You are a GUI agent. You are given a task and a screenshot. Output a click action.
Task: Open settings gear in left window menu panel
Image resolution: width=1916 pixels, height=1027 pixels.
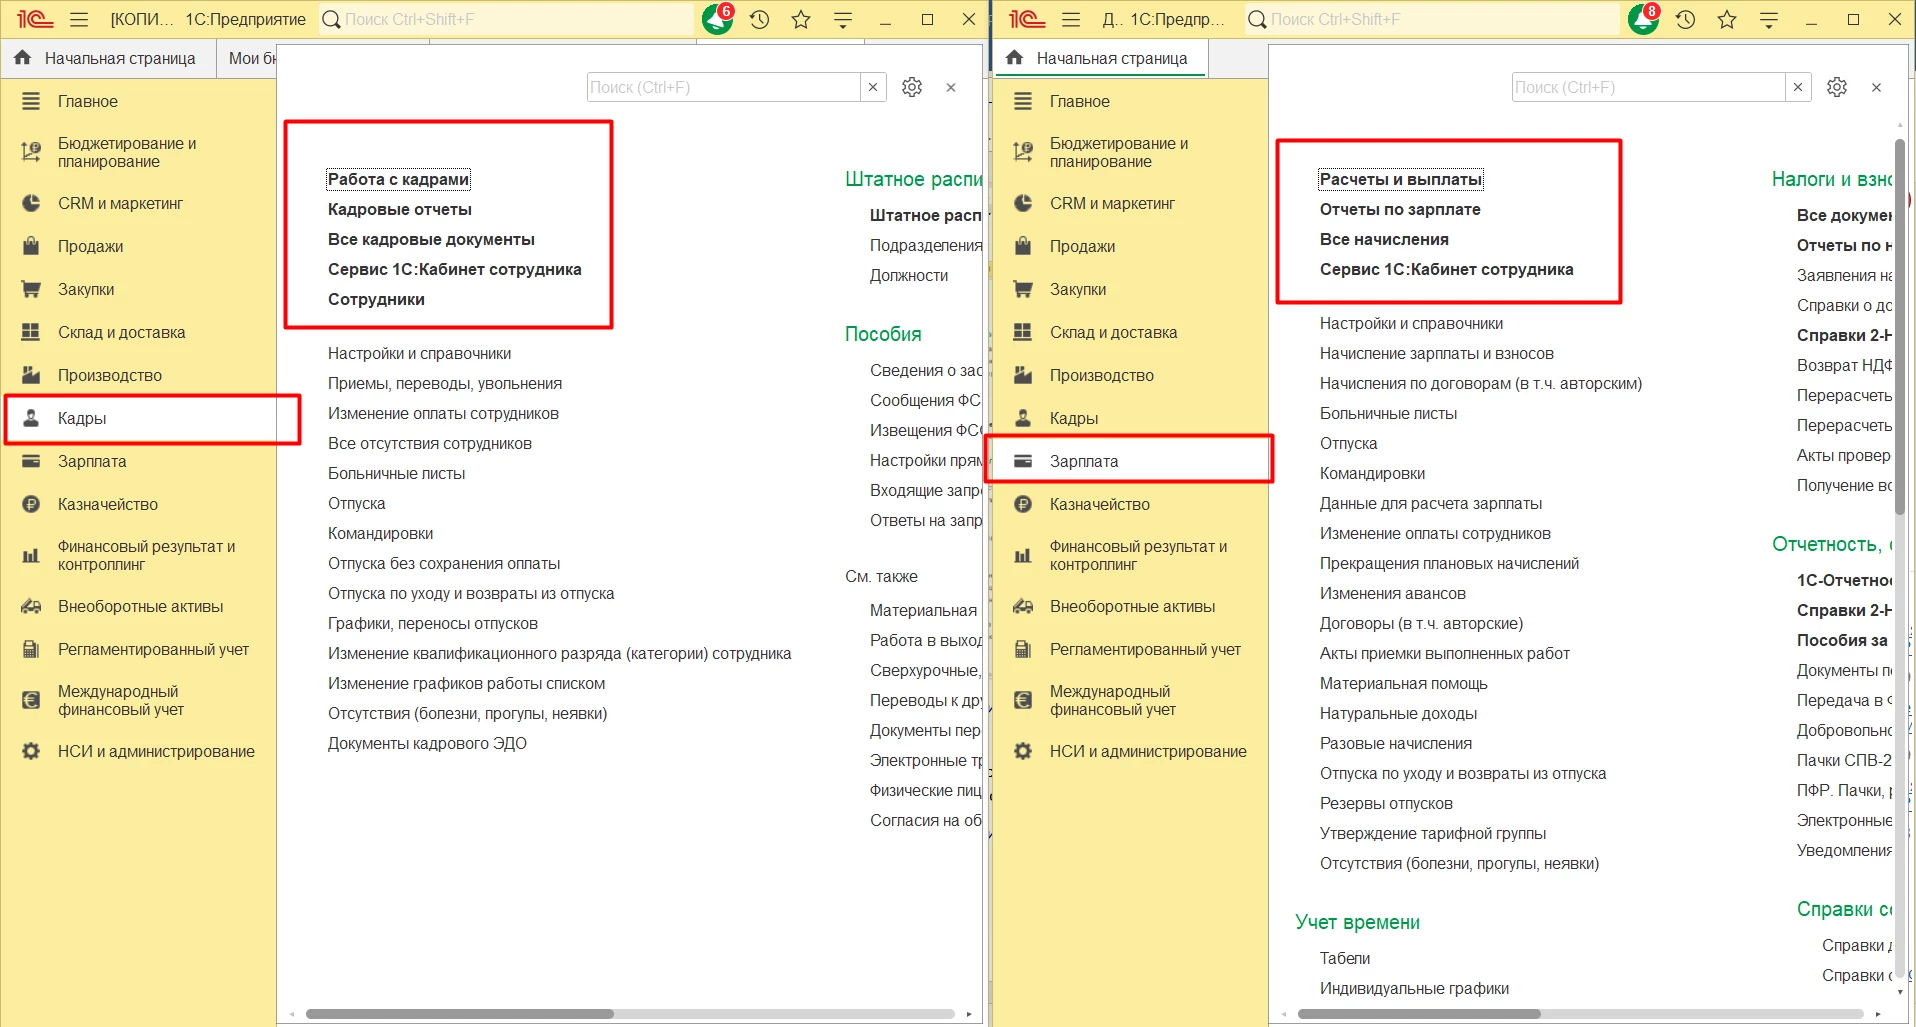coord(912,87)
